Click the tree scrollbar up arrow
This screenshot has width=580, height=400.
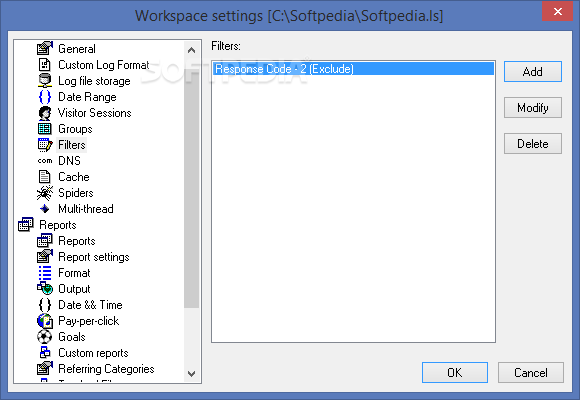click(192, 50)
